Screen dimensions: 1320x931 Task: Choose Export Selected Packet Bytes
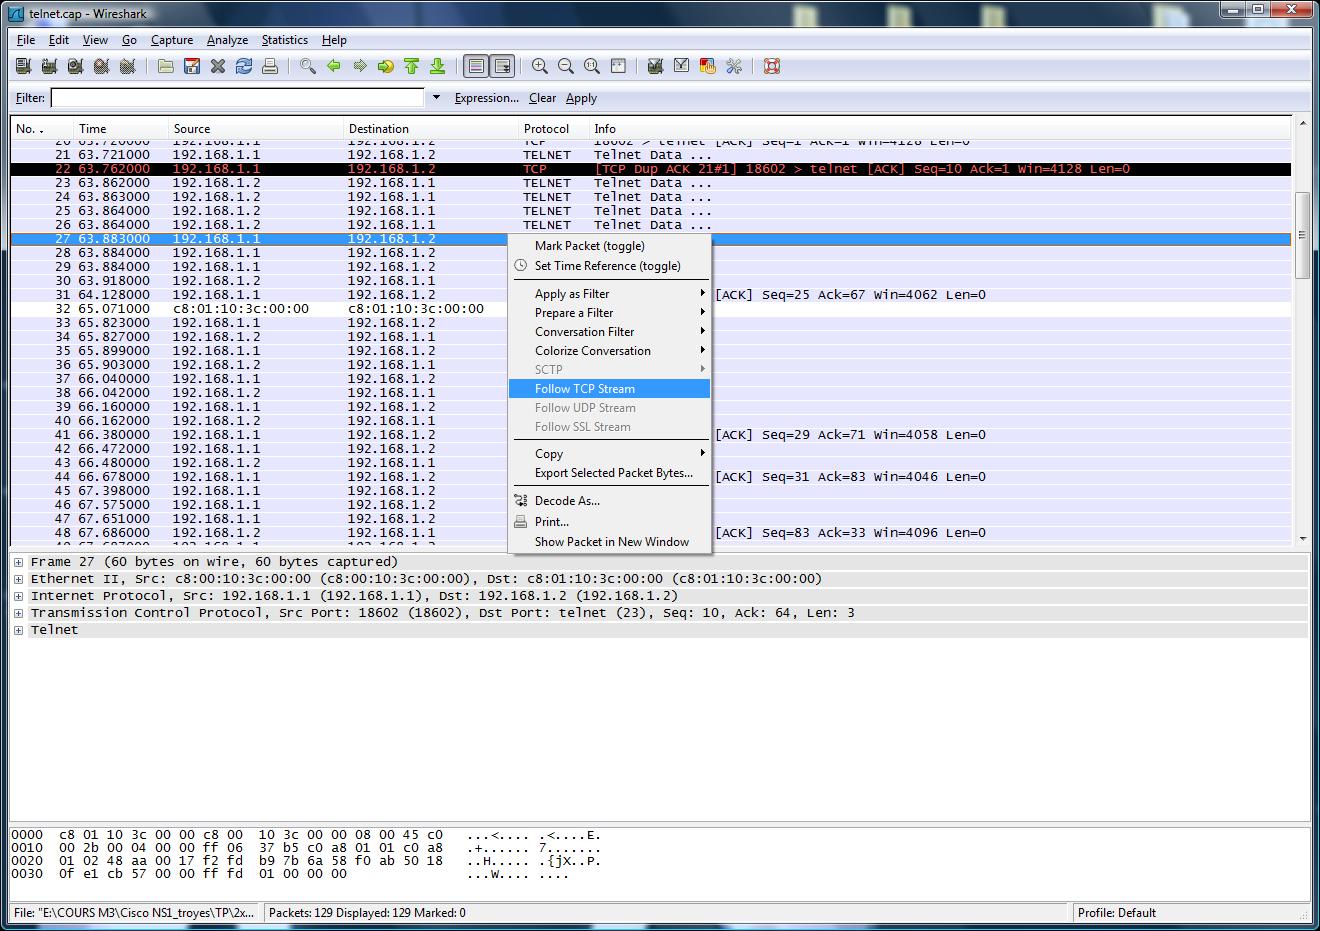tap(609, 473)
